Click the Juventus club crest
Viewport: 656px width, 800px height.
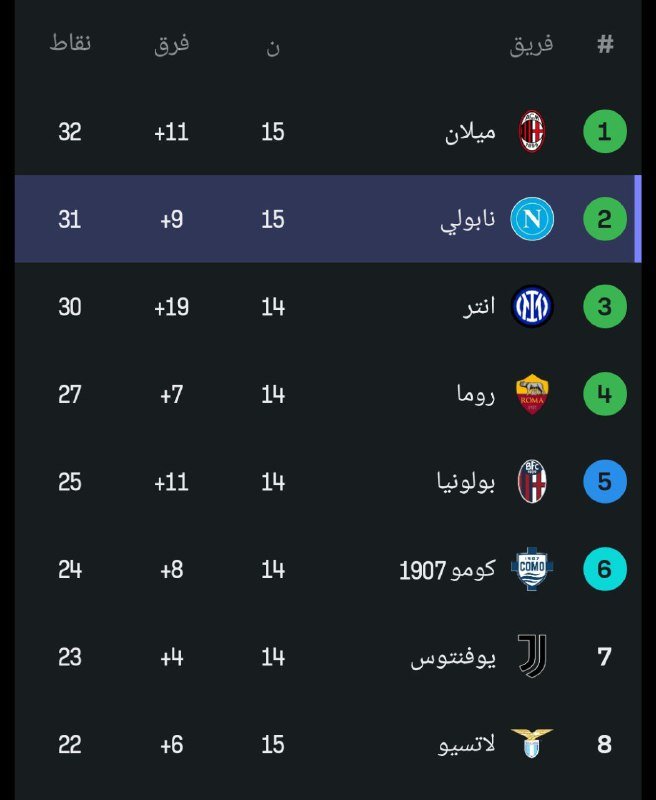pyautogui.click(x=532, y=657)
